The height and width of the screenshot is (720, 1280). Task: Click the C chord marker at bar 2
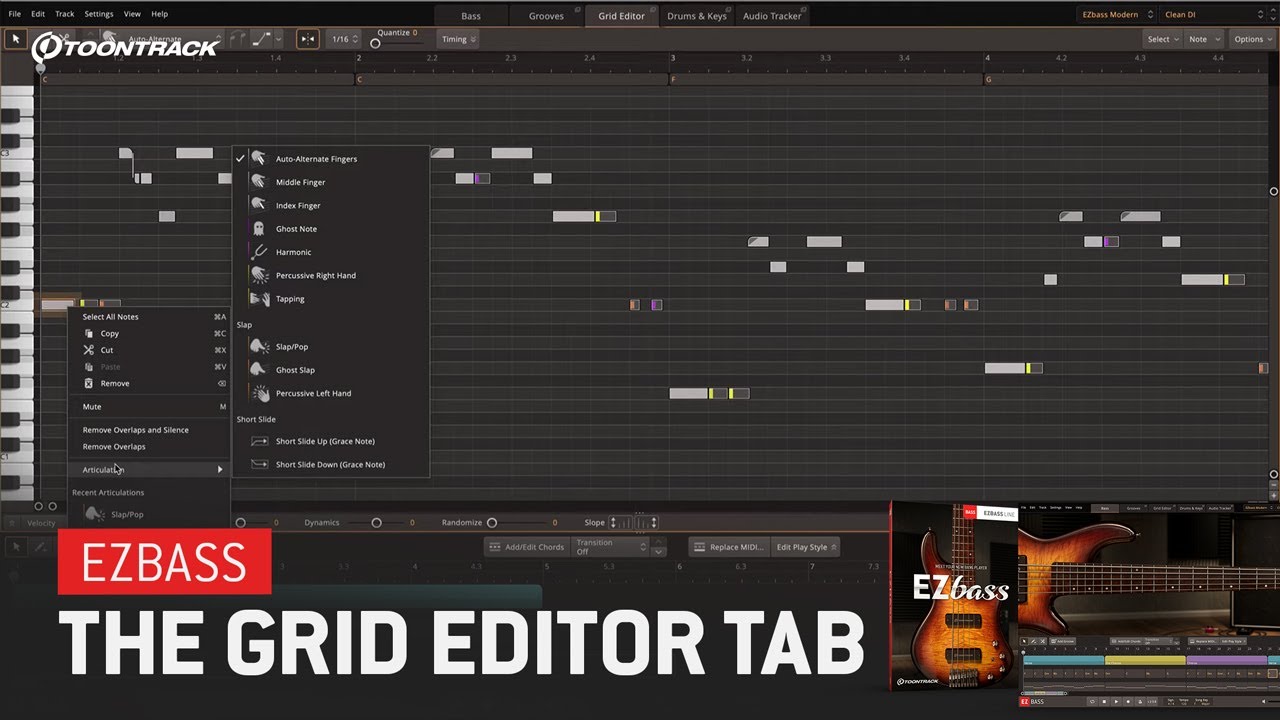359,79
